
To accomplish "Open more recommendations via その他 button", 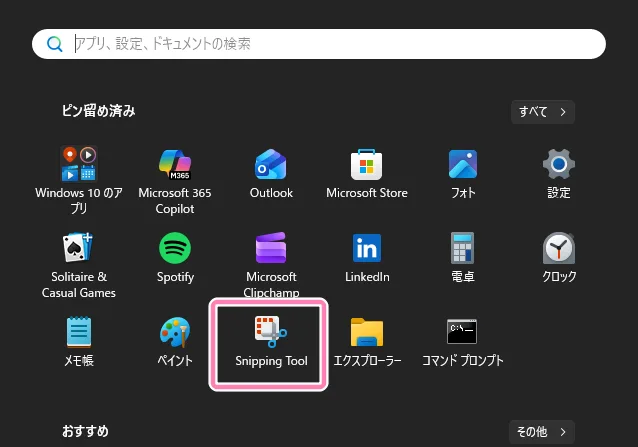I will (542, 432).
